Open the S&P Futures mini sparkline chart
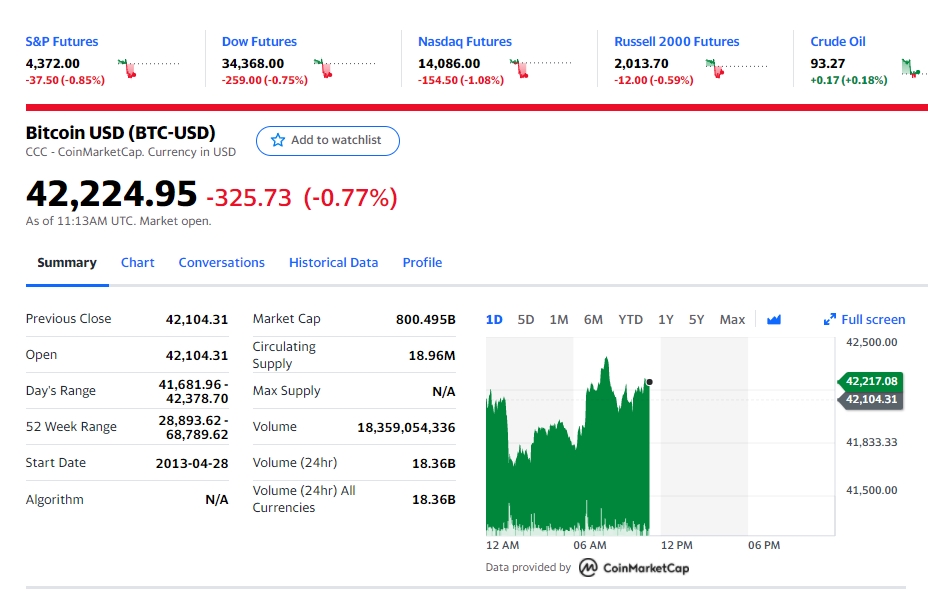The width and height of the screenshot is (928, 606). pos(149,68)
